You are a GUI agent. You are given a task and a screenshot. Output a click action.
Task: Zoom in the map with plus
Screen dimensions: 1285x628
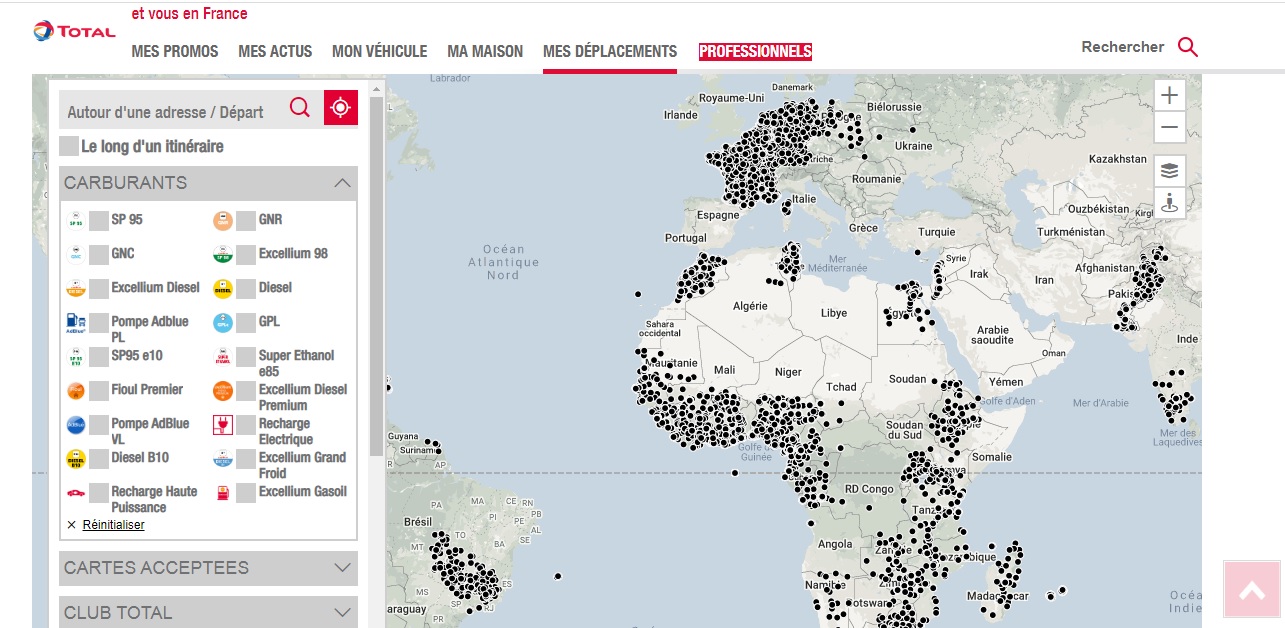coord(1170,96)
